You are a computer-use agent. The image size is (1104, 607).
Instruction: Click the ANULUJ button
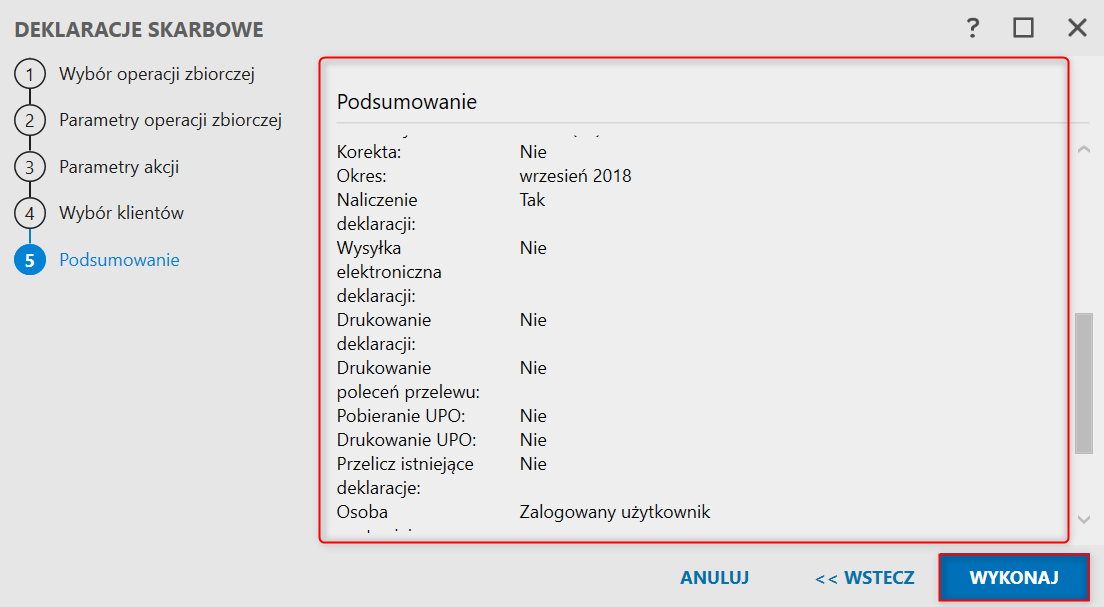point(715,577)
